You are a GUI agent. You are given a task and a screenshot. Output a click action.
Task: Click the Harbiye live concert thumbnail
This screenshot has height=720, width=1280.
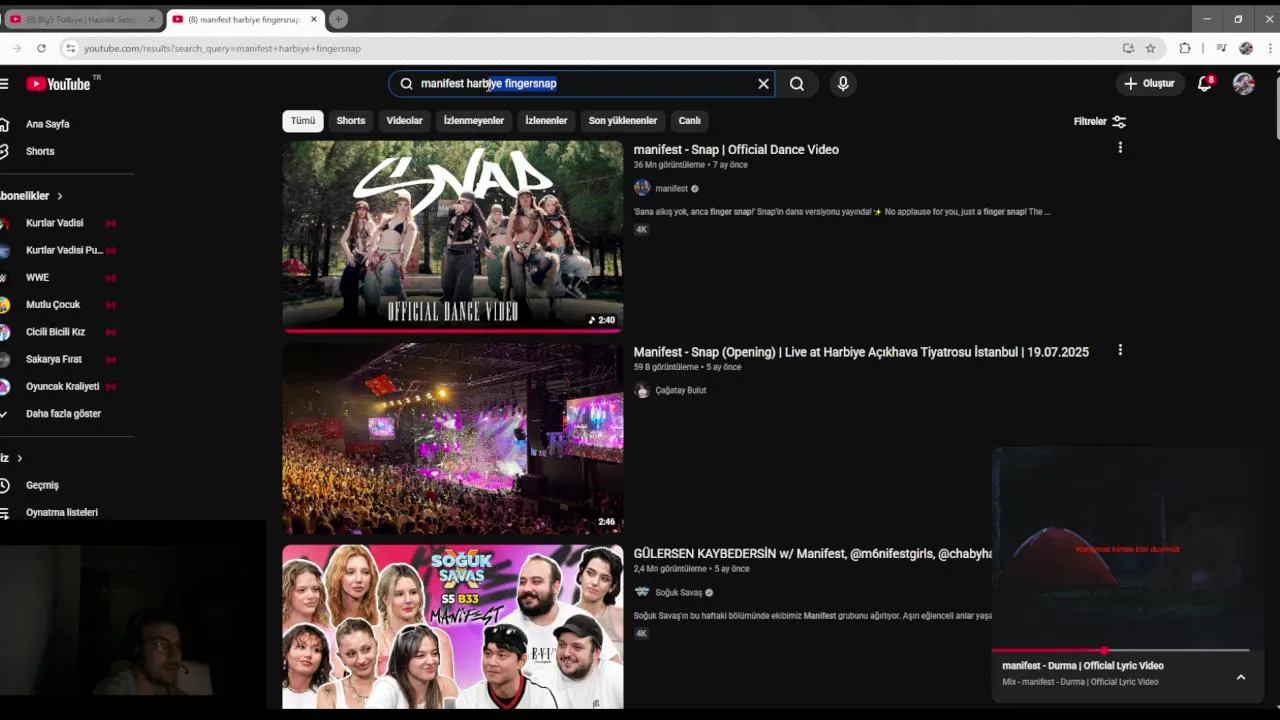pyautogui.click(x=453, y=438)
